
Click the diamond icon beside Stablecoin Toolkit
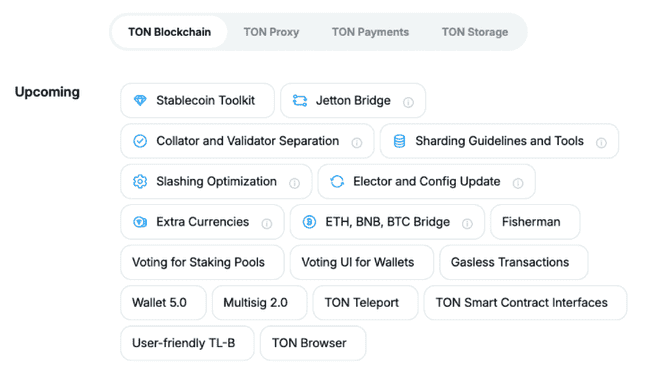[140, 100]
